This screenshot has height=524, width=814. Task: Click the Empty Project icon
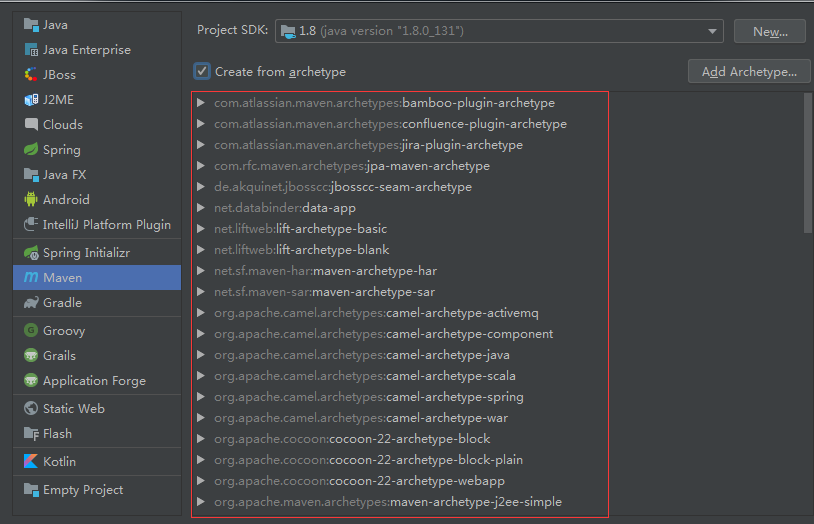pyautogui.click(x=31, y=489)
